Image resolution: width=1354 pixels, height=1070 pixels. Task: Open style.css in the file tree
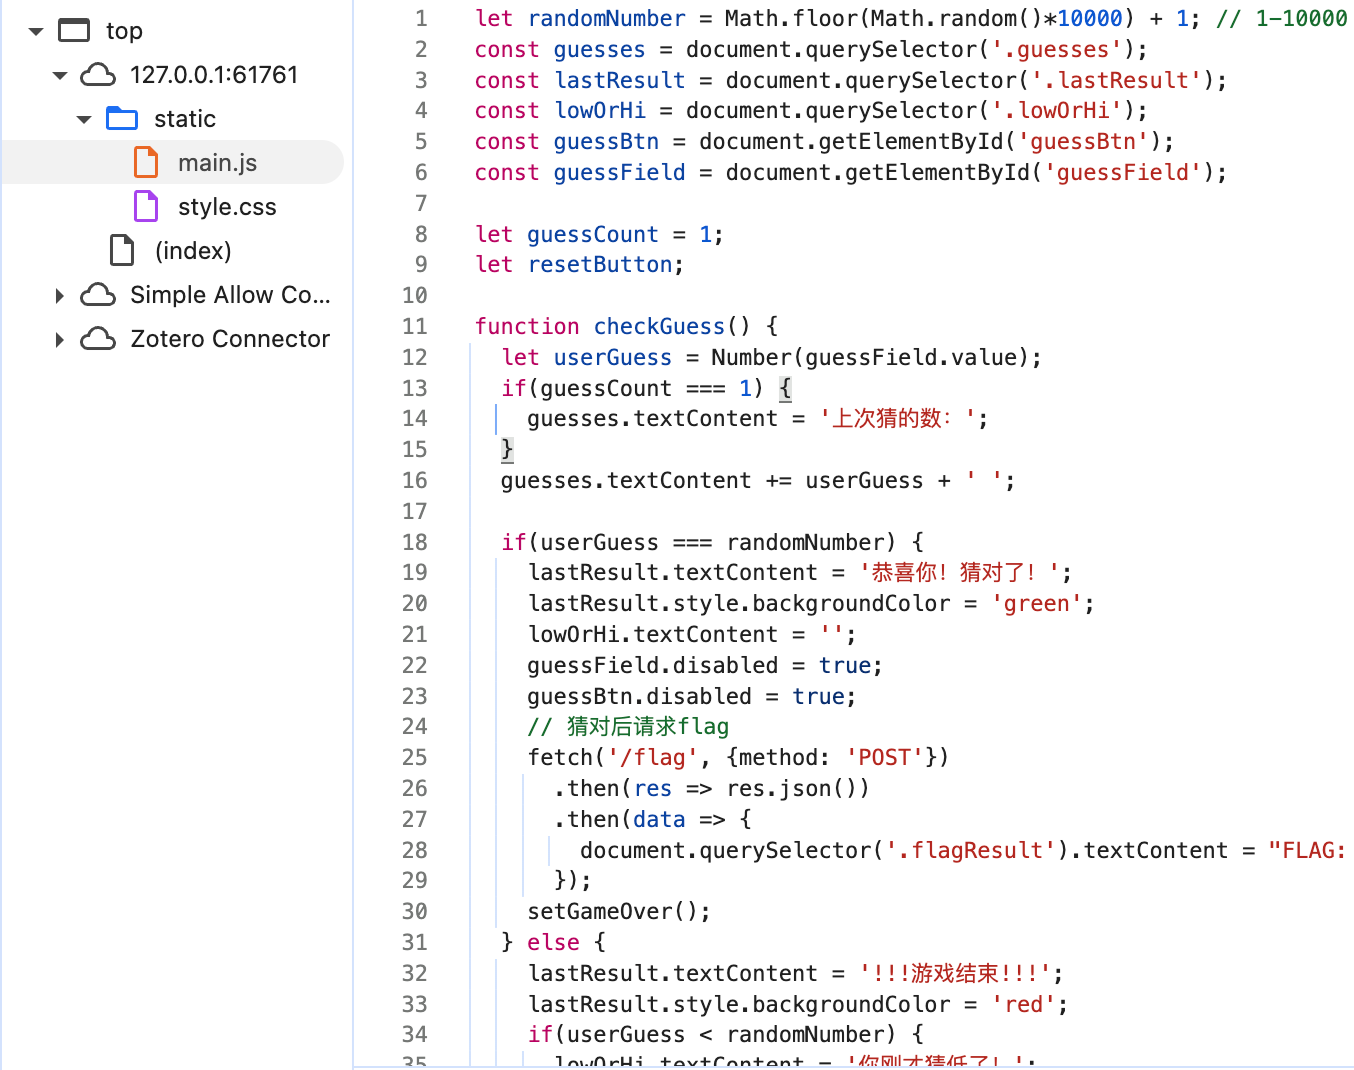click(227, 207)
